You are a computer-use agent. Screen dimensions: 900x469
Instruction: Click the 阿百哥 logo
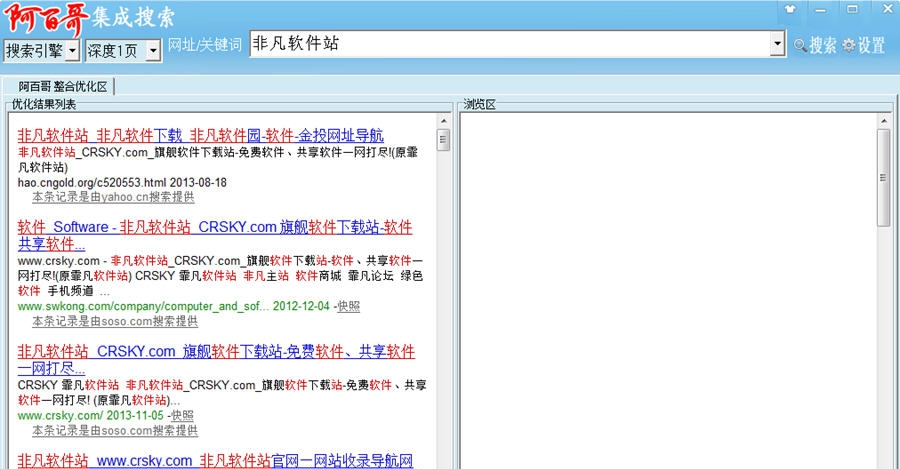click(x=46, y=18)
